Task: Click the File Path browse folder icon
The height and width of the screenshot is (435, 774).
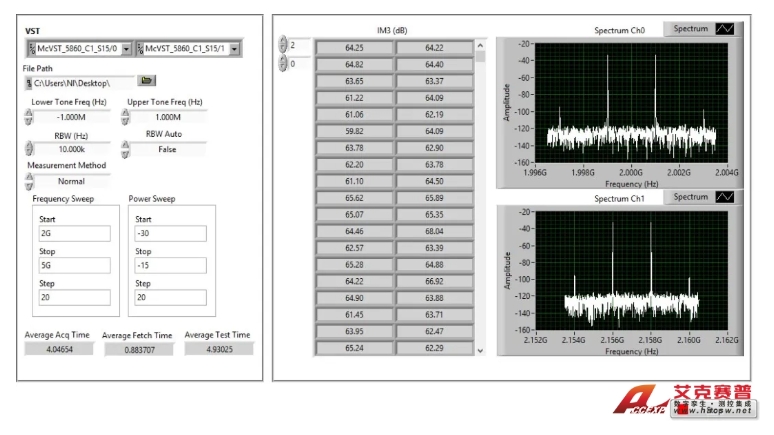Action: pyautogui.click(x=148, y=82)
